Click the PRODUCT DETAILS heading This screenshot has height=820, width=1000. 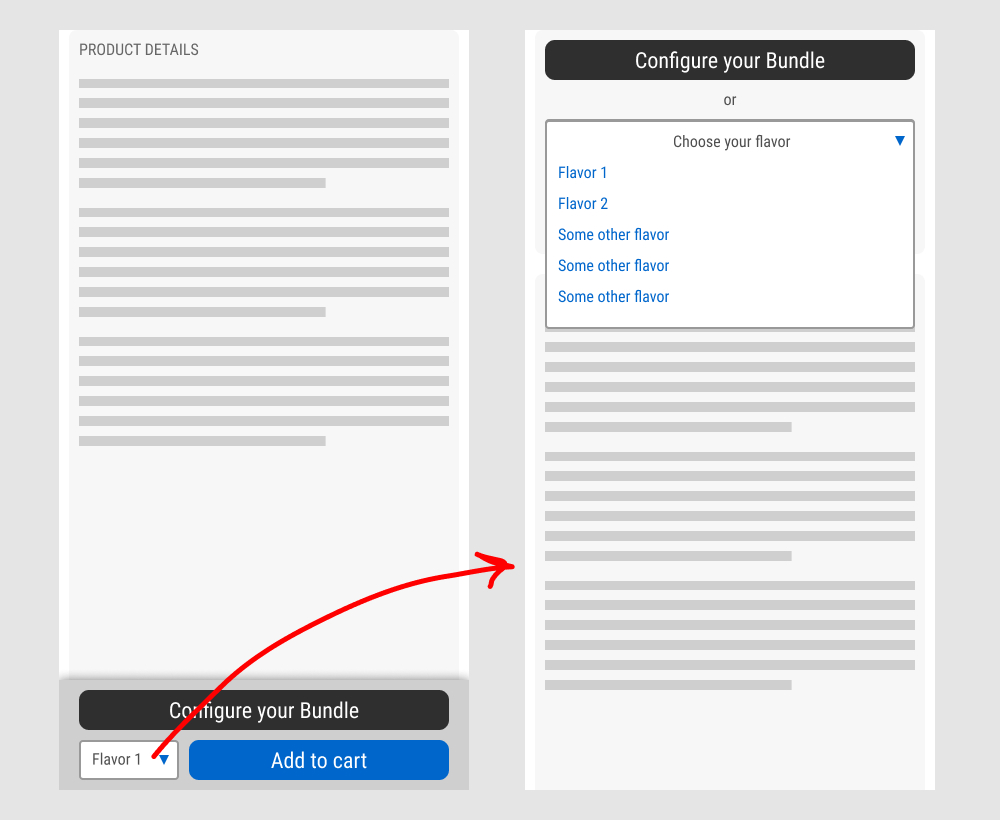pyautogui.click(x=139, y=50)
